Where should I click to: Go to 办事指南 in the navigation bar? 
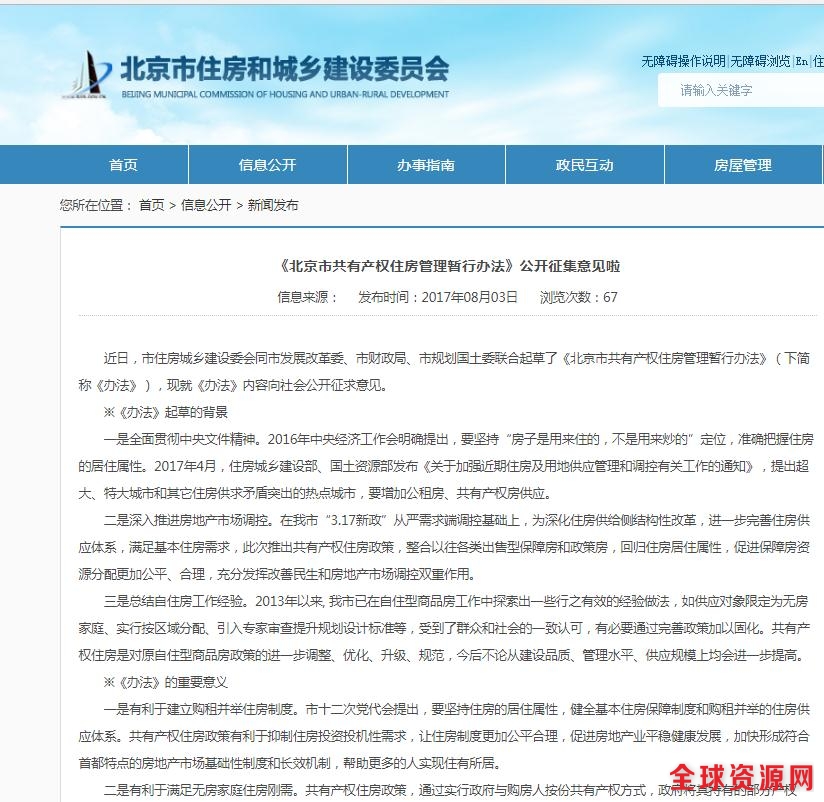point(426,165)
